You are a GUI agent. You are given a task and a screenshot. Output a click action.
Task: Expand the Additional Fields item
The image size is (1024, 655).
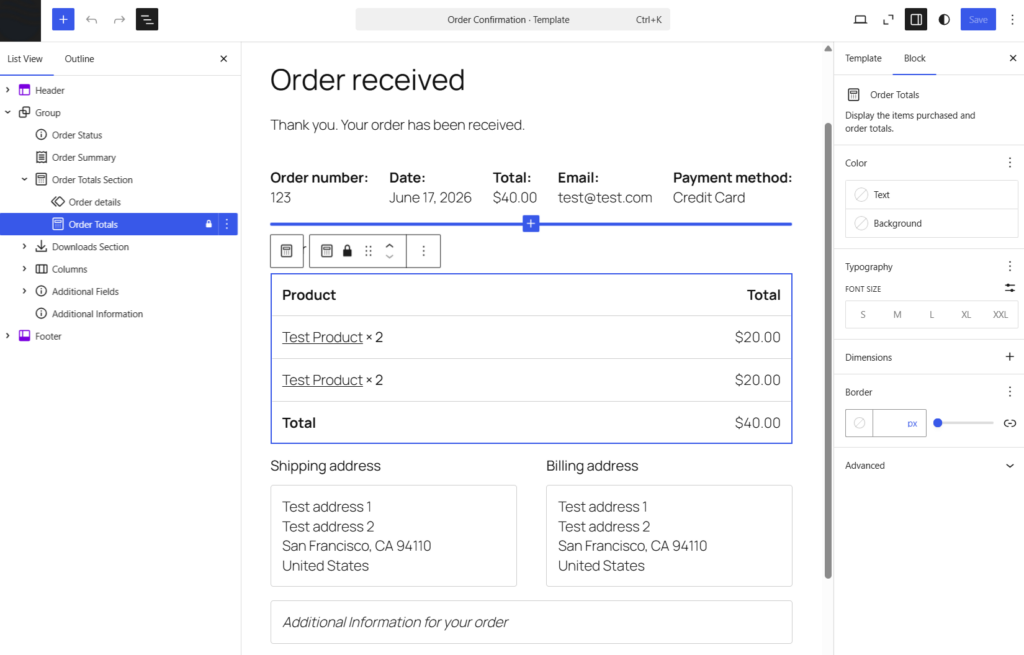(x=24, y=291)
